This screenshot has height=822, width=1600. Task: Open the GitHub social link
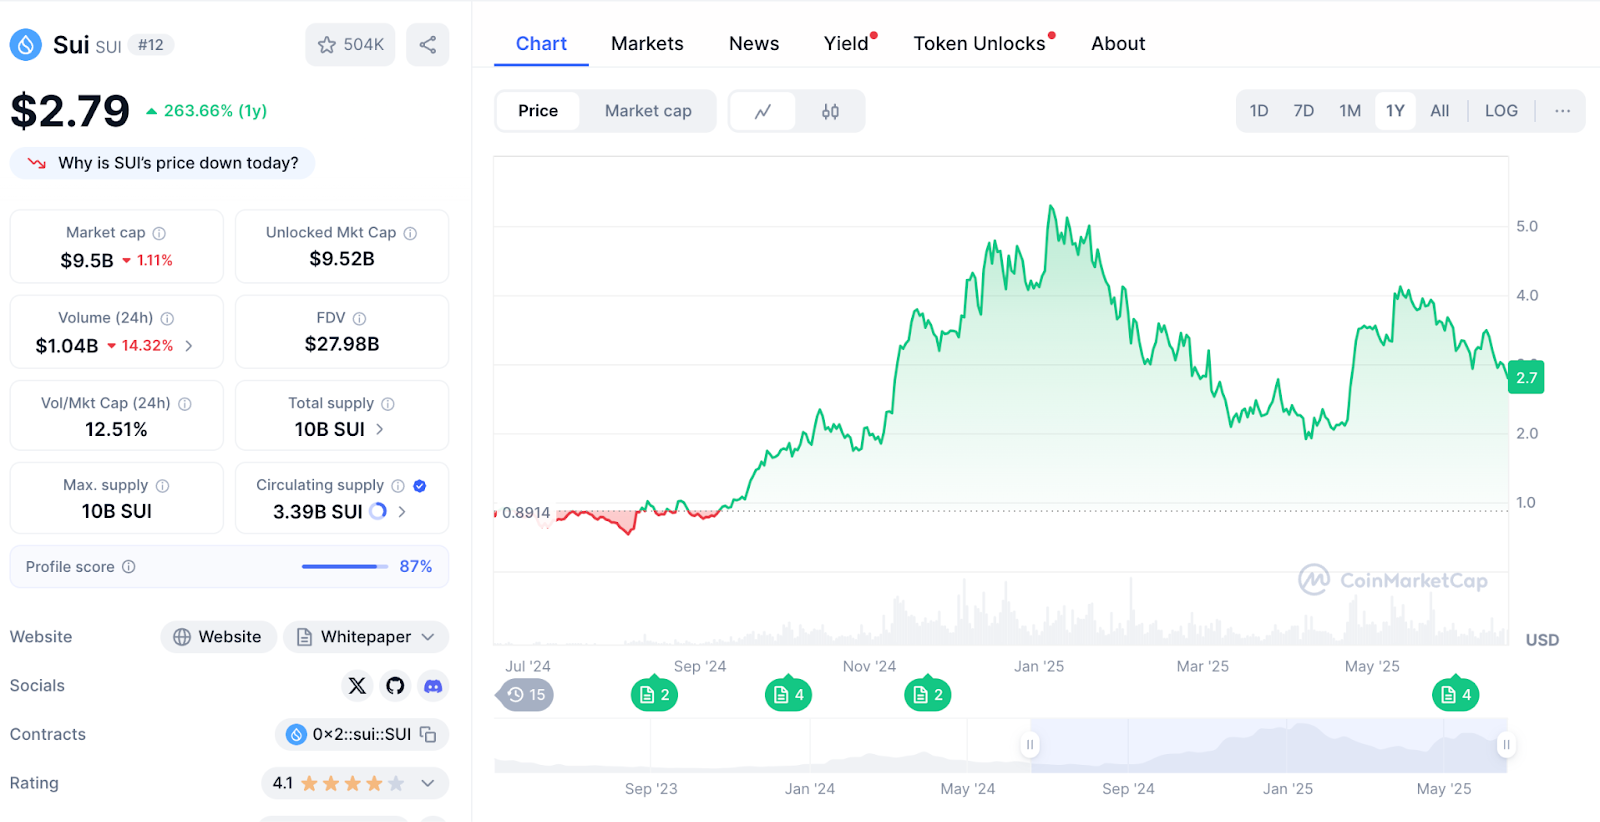click(x=395, y=686)
